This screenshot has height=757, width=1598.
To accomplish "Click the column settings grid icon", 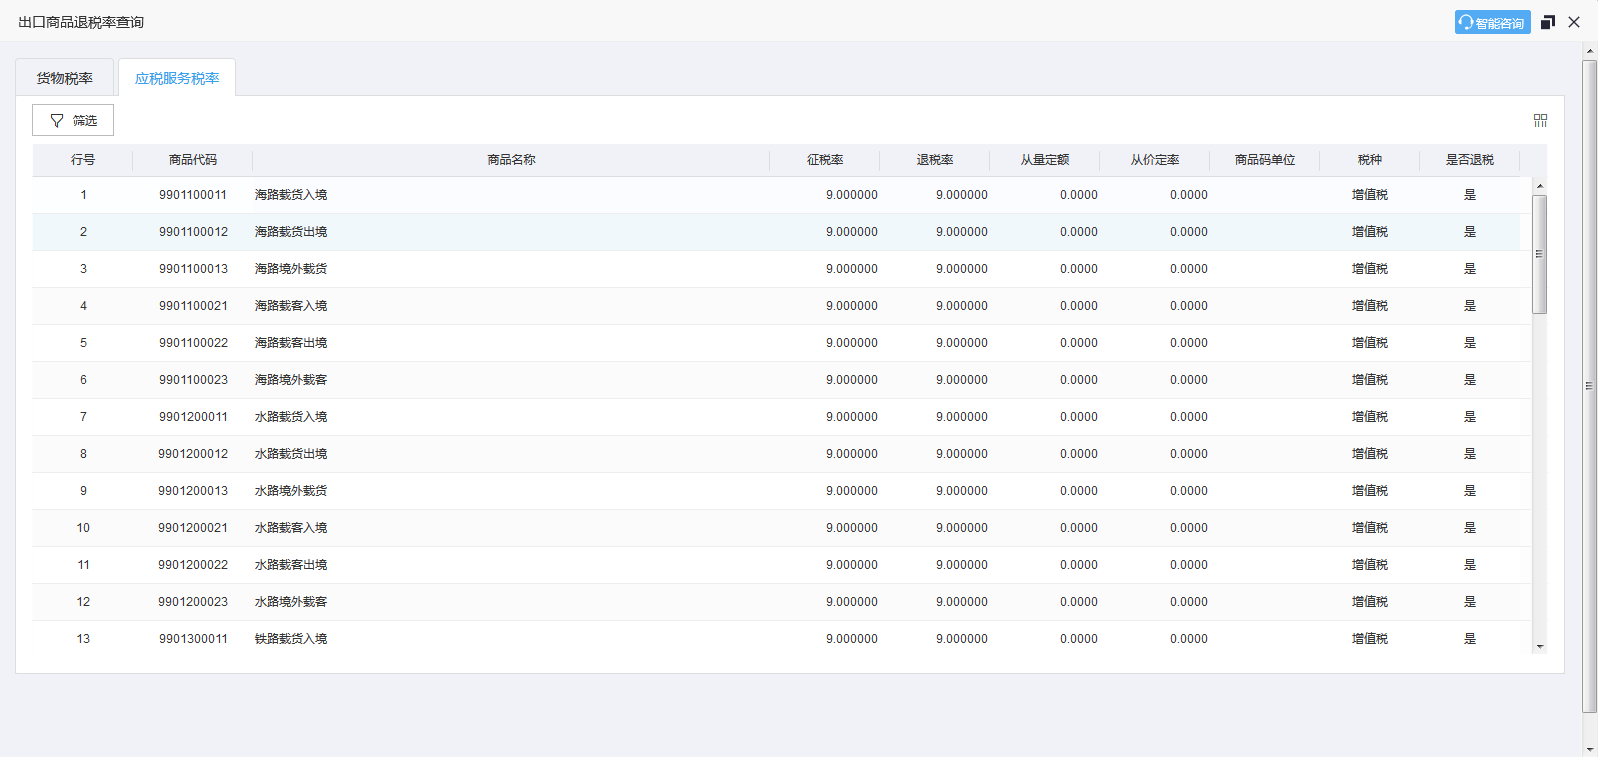I will (x=1540, y=120).
